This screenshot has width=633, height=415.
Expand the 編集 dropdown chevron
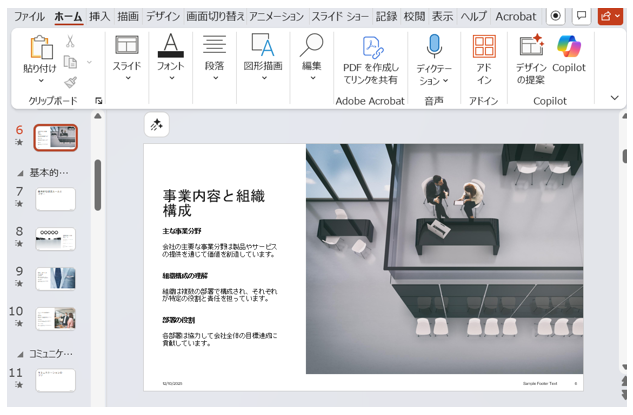(313, 78)
